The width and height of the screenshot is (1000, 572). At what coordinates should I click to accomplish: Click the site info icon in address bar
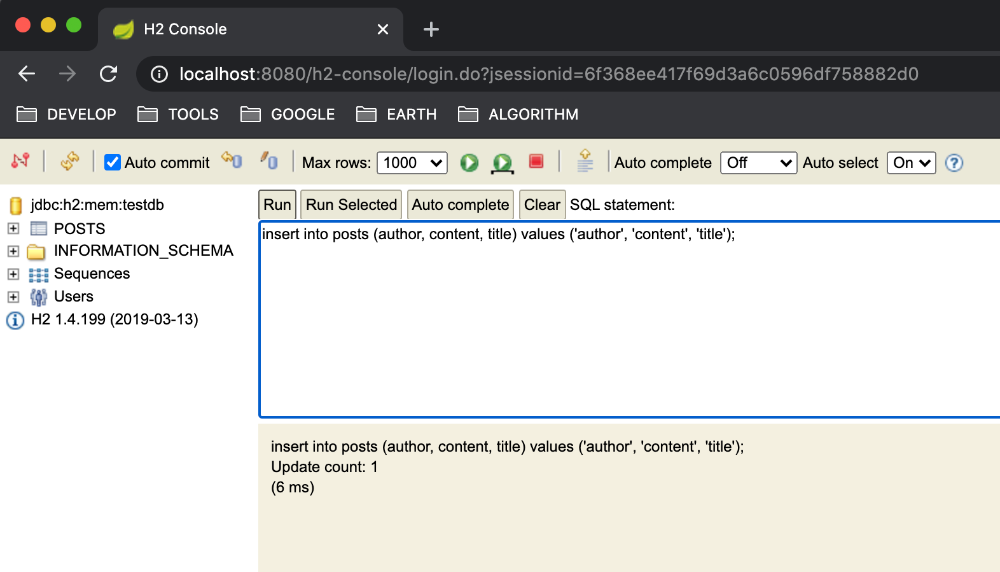tap(159, 75)
